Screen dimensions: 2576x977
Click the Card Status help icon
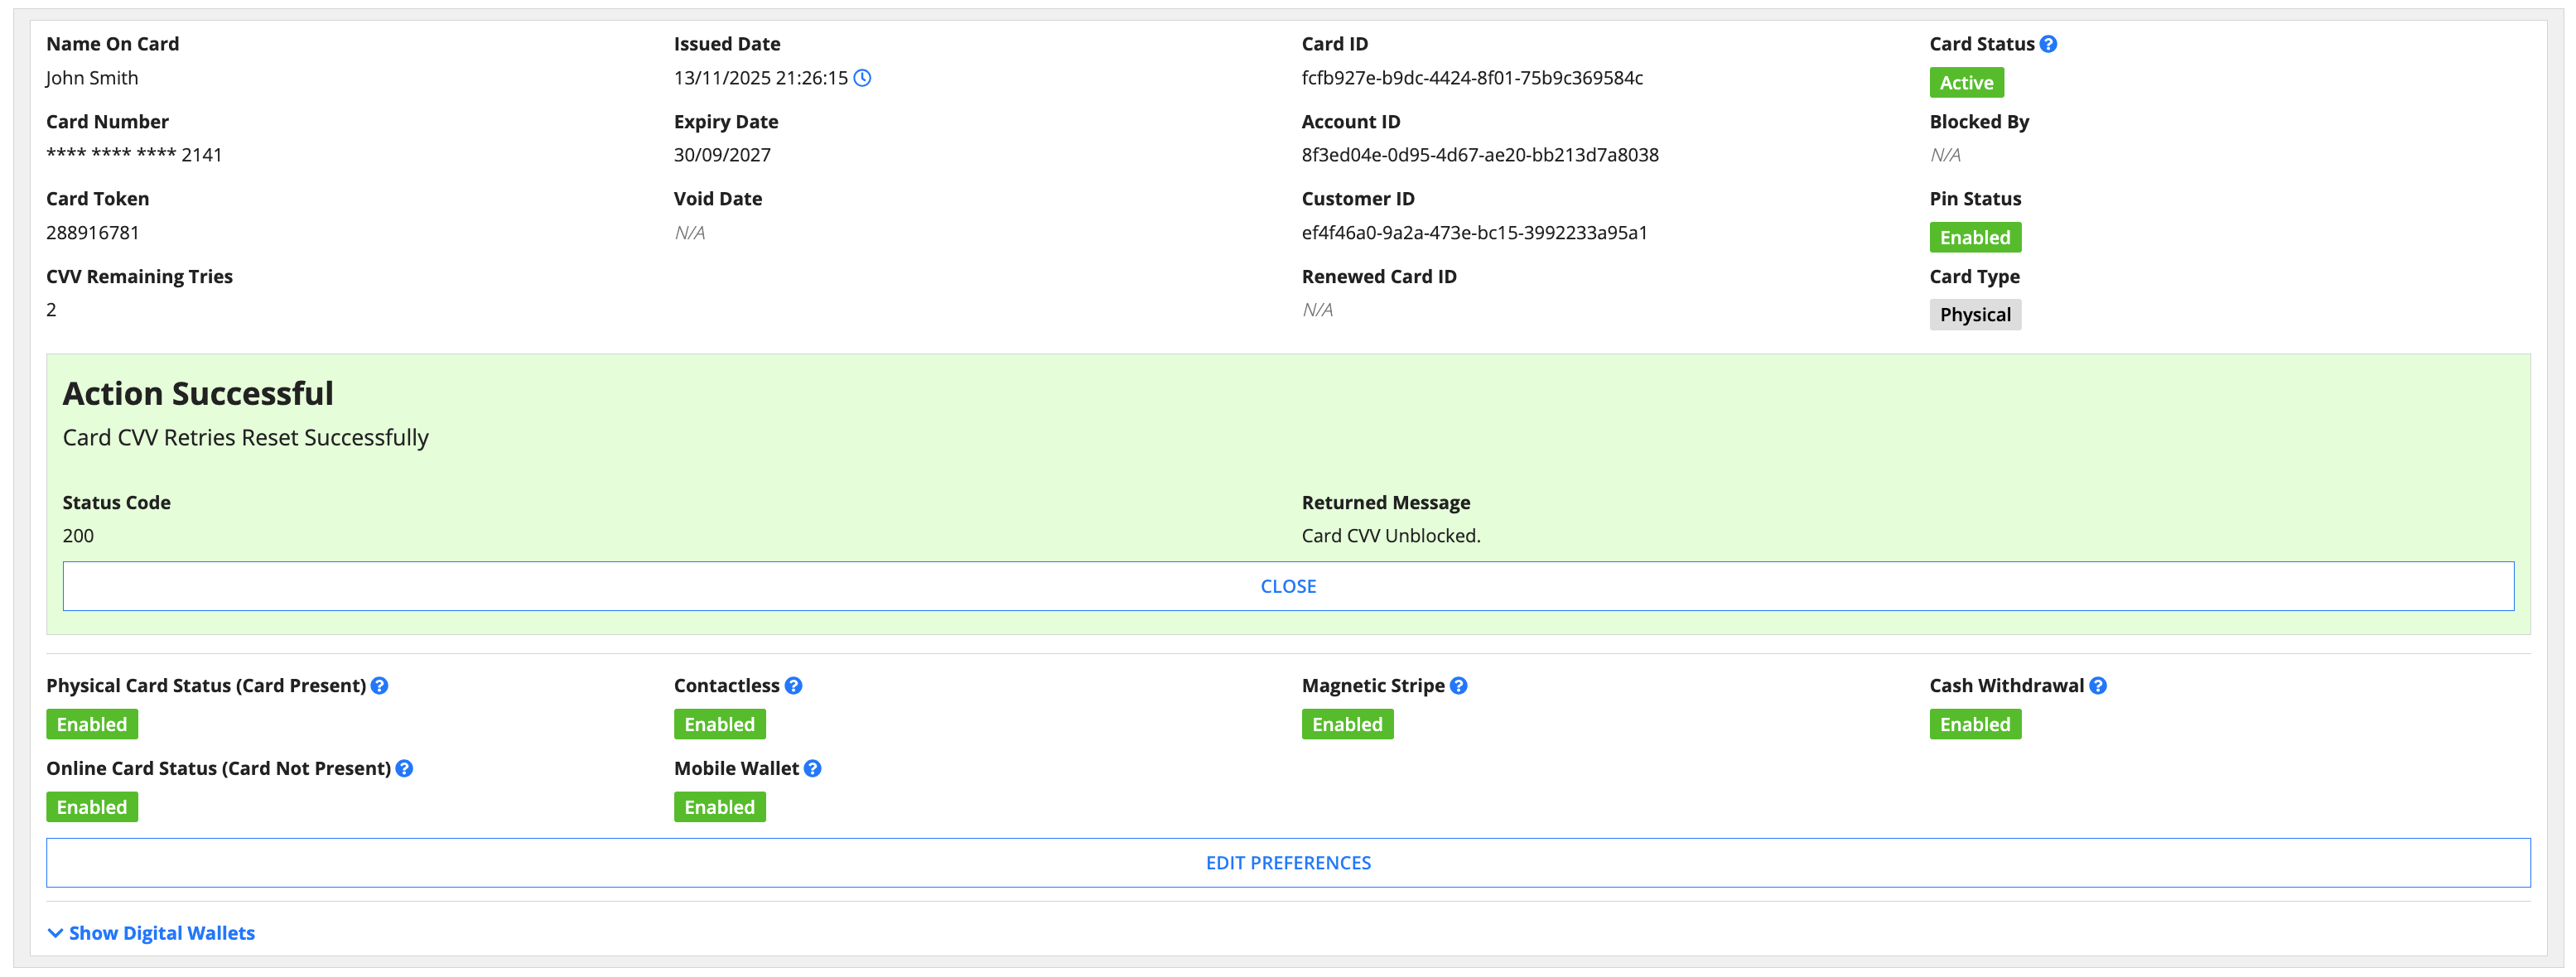(2048, 44)
